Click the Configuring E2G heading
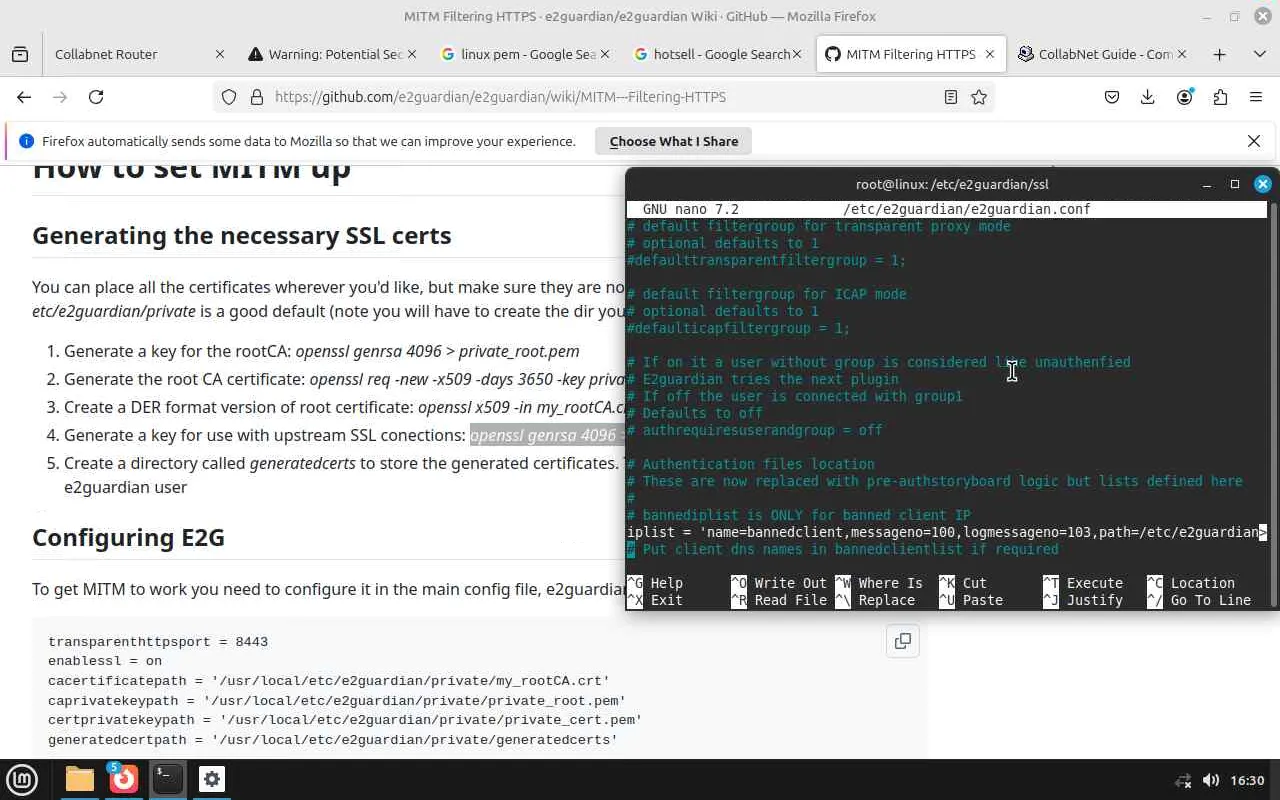The height and width of the screenshot is (800, 1280). pyautogui.click(x=128, y=537)
